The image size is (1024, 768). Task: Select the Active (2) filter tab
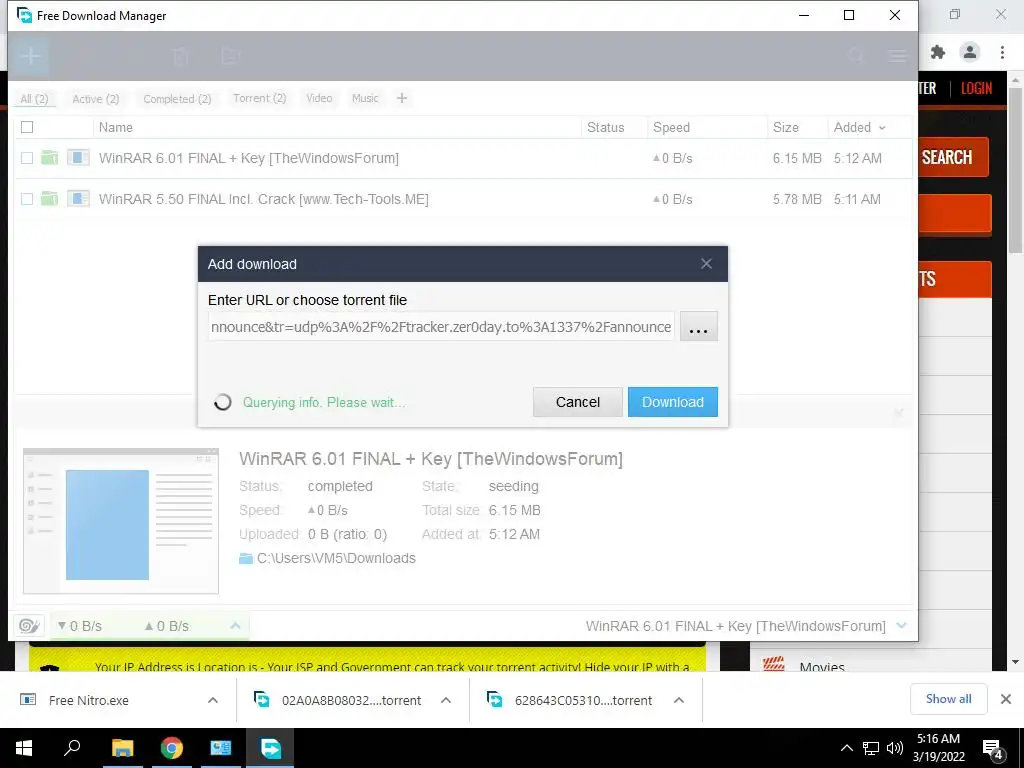(x=95, y=99)
